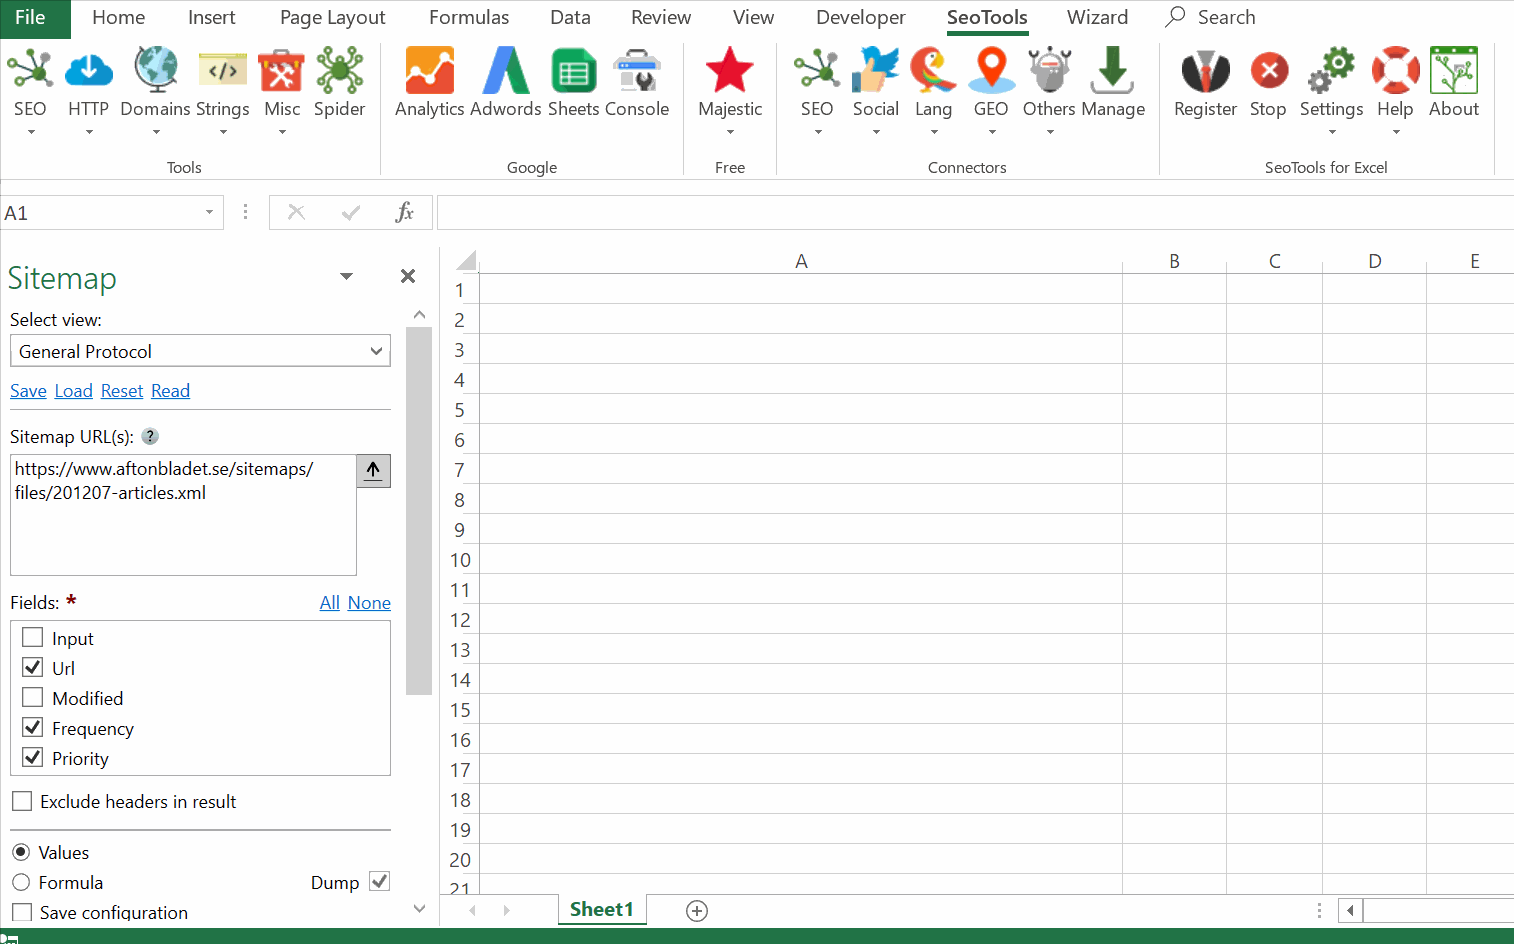
Task: Click the red Stop button
Action: click(1269, 71)
